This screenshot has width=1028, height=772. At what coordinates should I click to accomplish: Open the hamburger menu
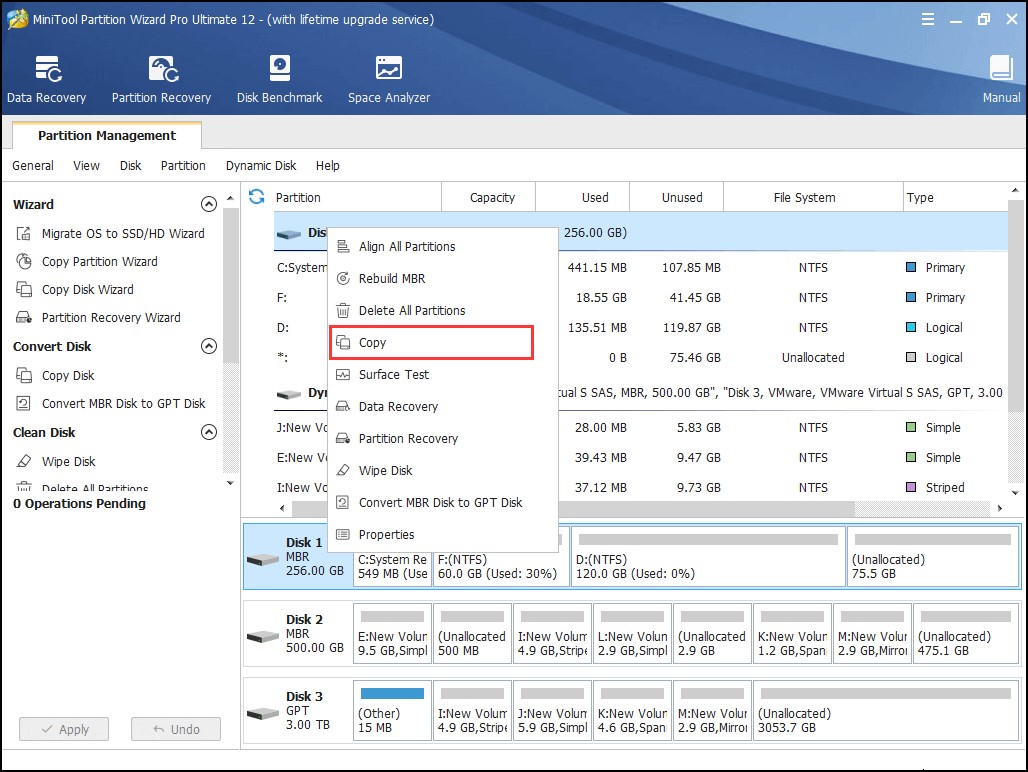pyautogui.click(x=927, y=18)
